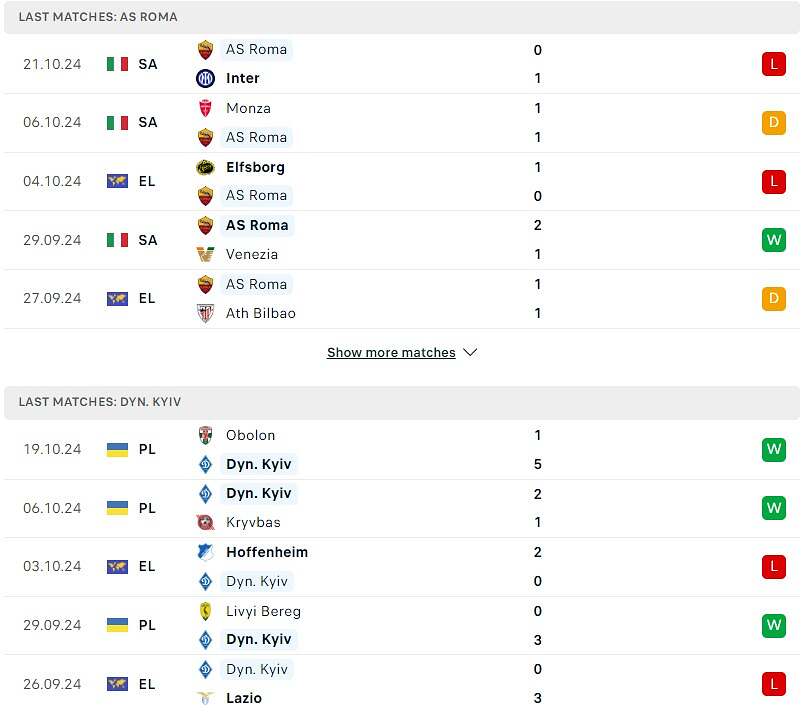The width and height of the screenshot is (805, 712).
Task: Click the Ukraine flag on the 19.10.24 match
Action: tap(118, 450)
